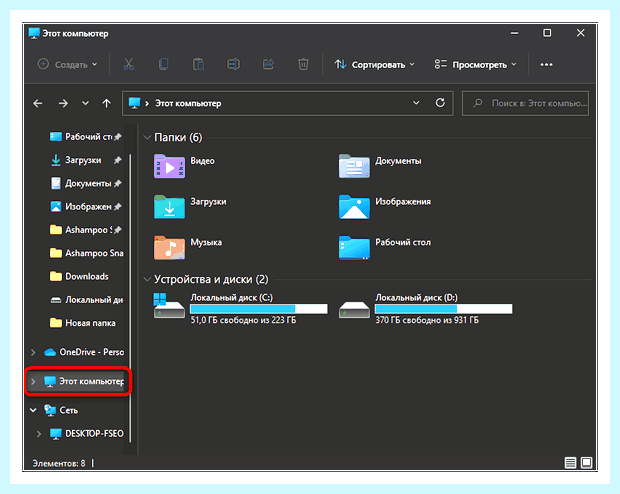Click Этот компьютер in the address bar

[188, 103]
